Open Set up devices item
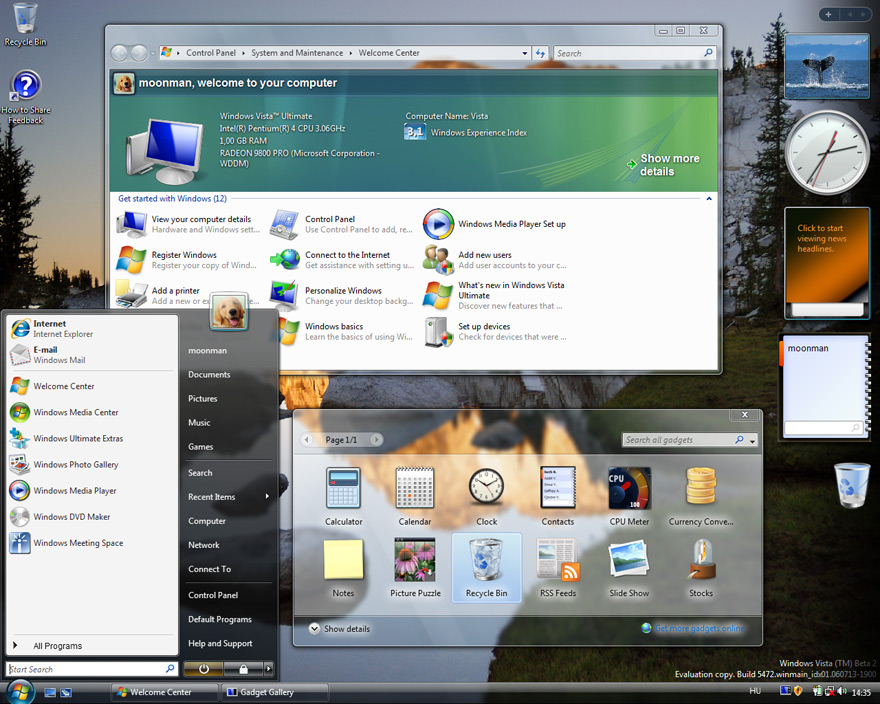Viewport: 880px width, 704px height. coord(494,331)
